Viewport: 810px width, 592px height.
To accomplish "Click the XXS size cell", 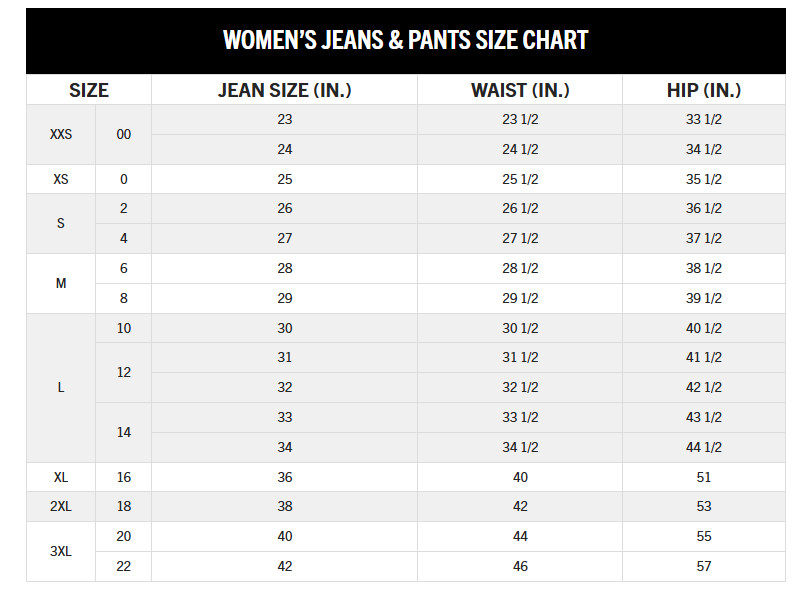I will point(61,135).
